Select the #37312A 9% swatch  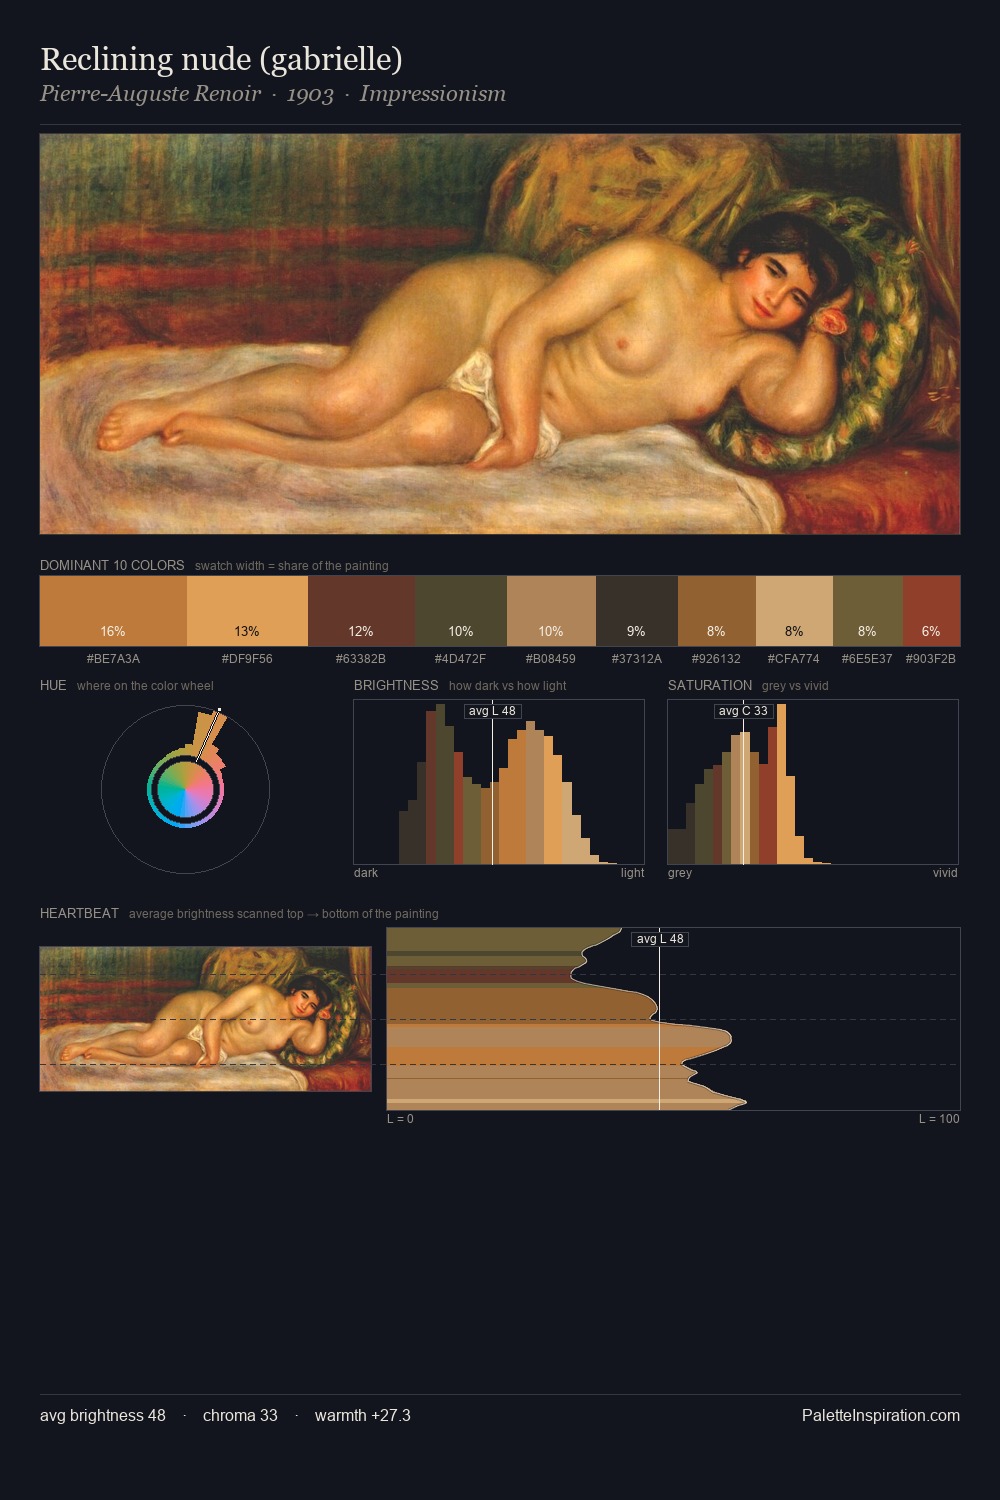[637, 610]
